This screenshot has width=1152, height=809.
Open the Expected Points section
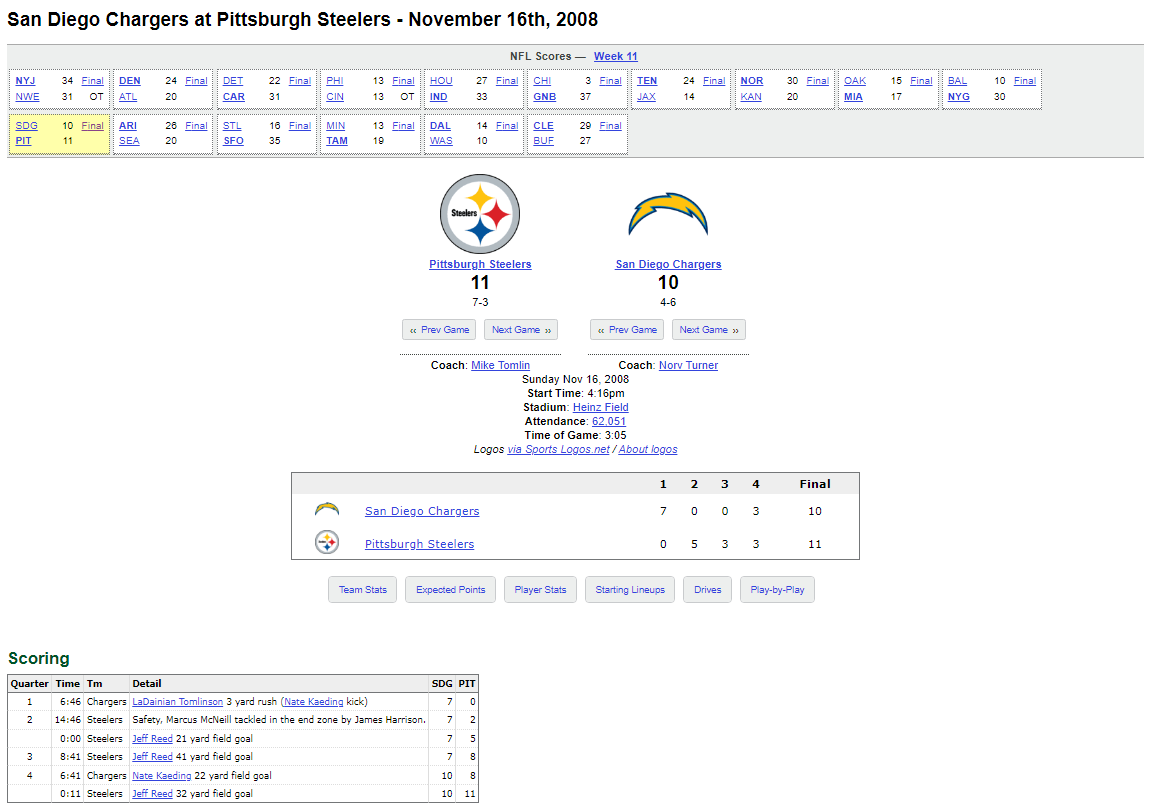point(450,589)
